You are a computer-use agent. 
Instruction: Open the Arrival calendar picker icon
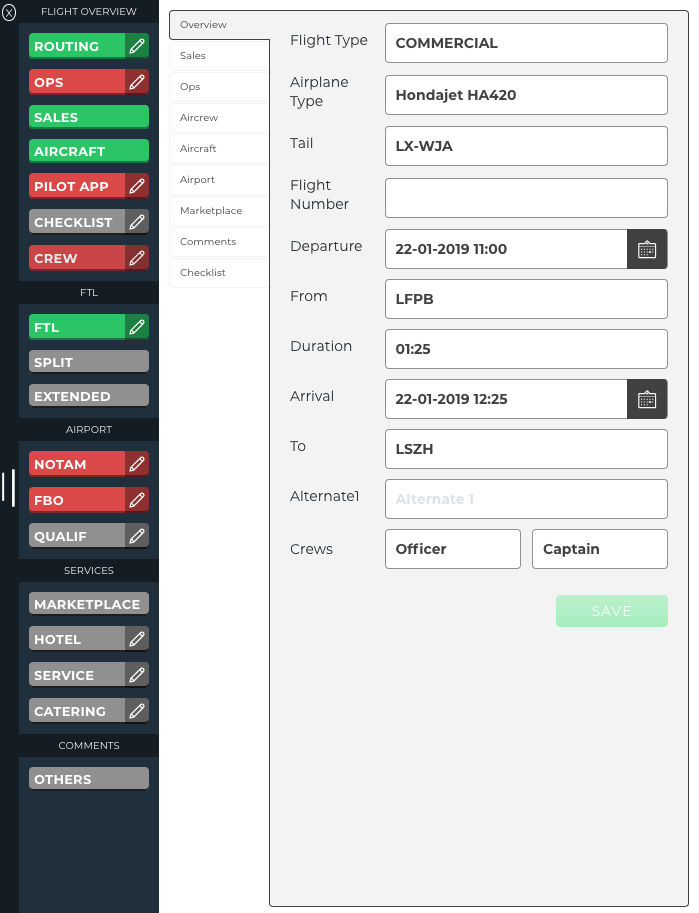pos(647,399)
